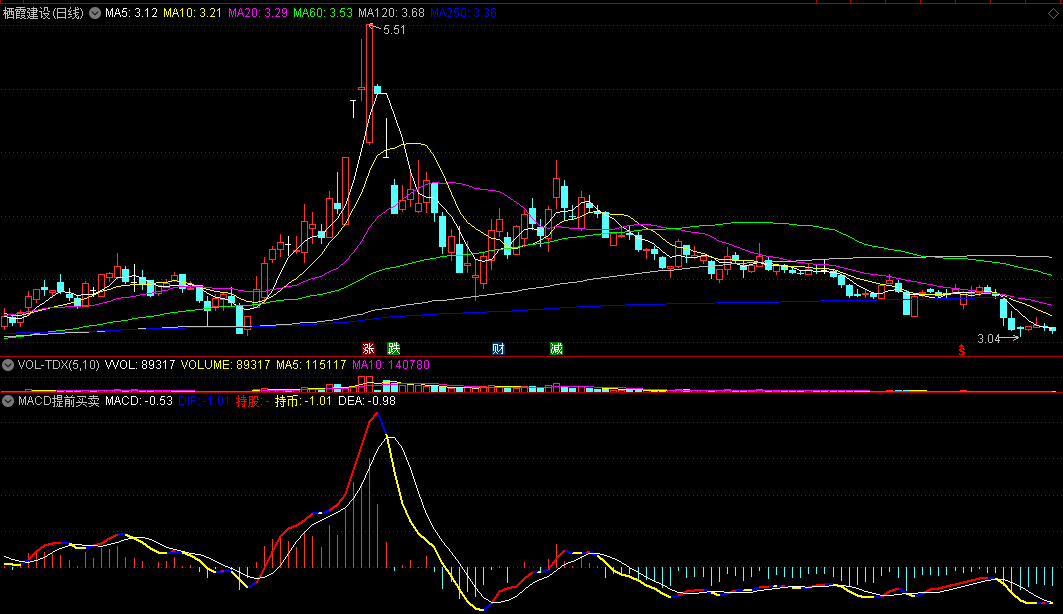Screen dimensions: 1063x614
Task: Expand the MACD提前买卖 indicator dropdown
Action: pos(8,401)
